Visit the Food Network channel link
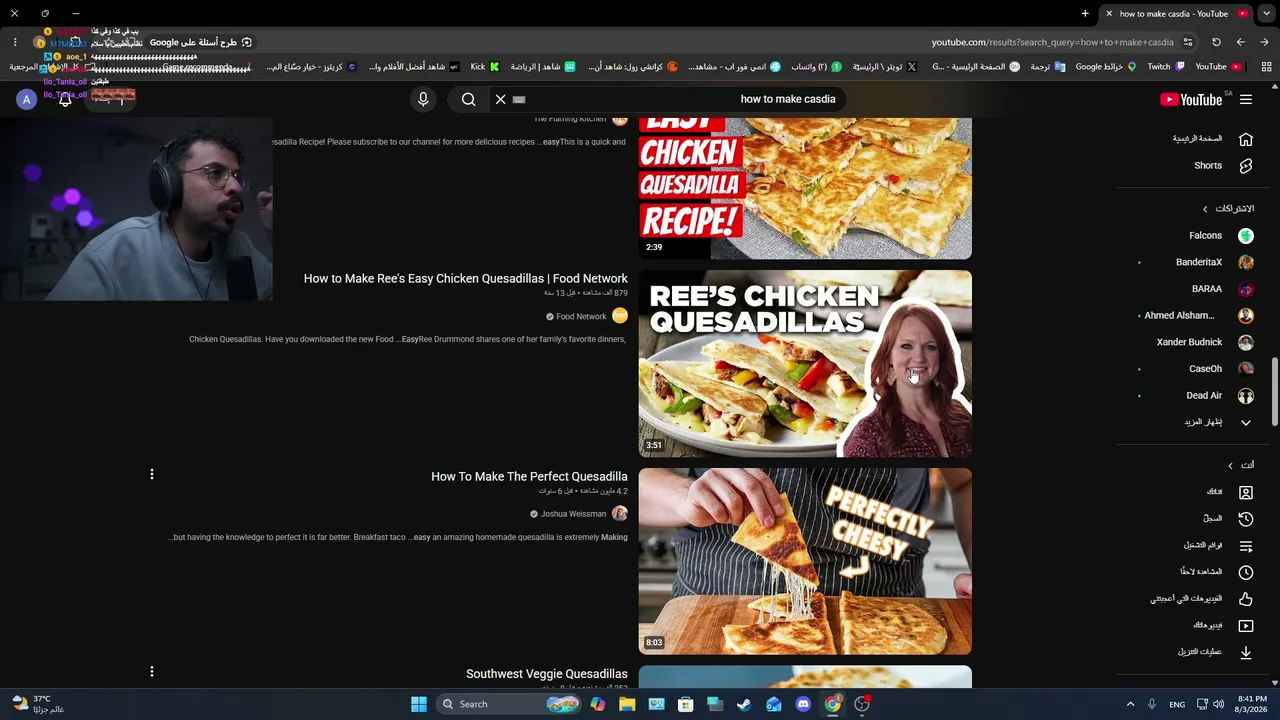1280x720 pixels. click(581, 317)
